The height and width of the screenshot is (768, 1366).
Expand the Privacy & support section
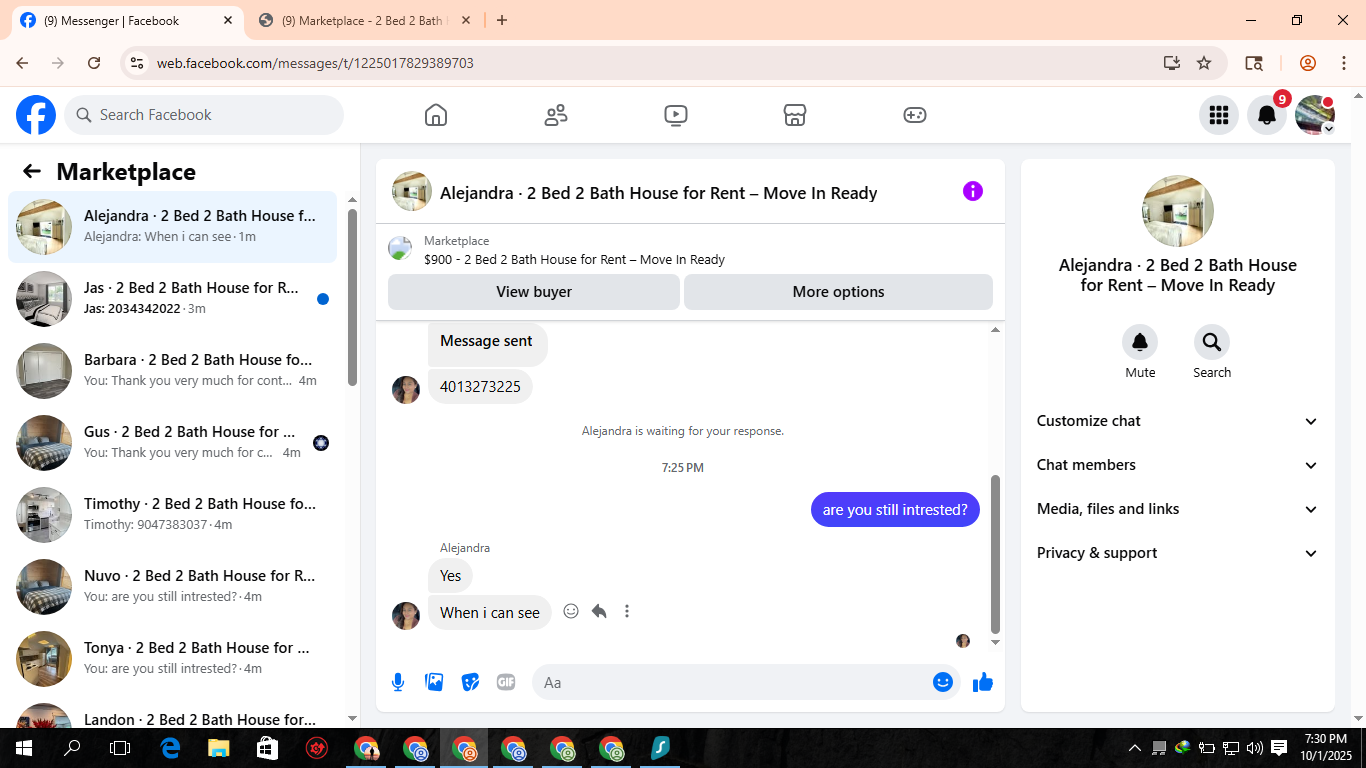1178,553
